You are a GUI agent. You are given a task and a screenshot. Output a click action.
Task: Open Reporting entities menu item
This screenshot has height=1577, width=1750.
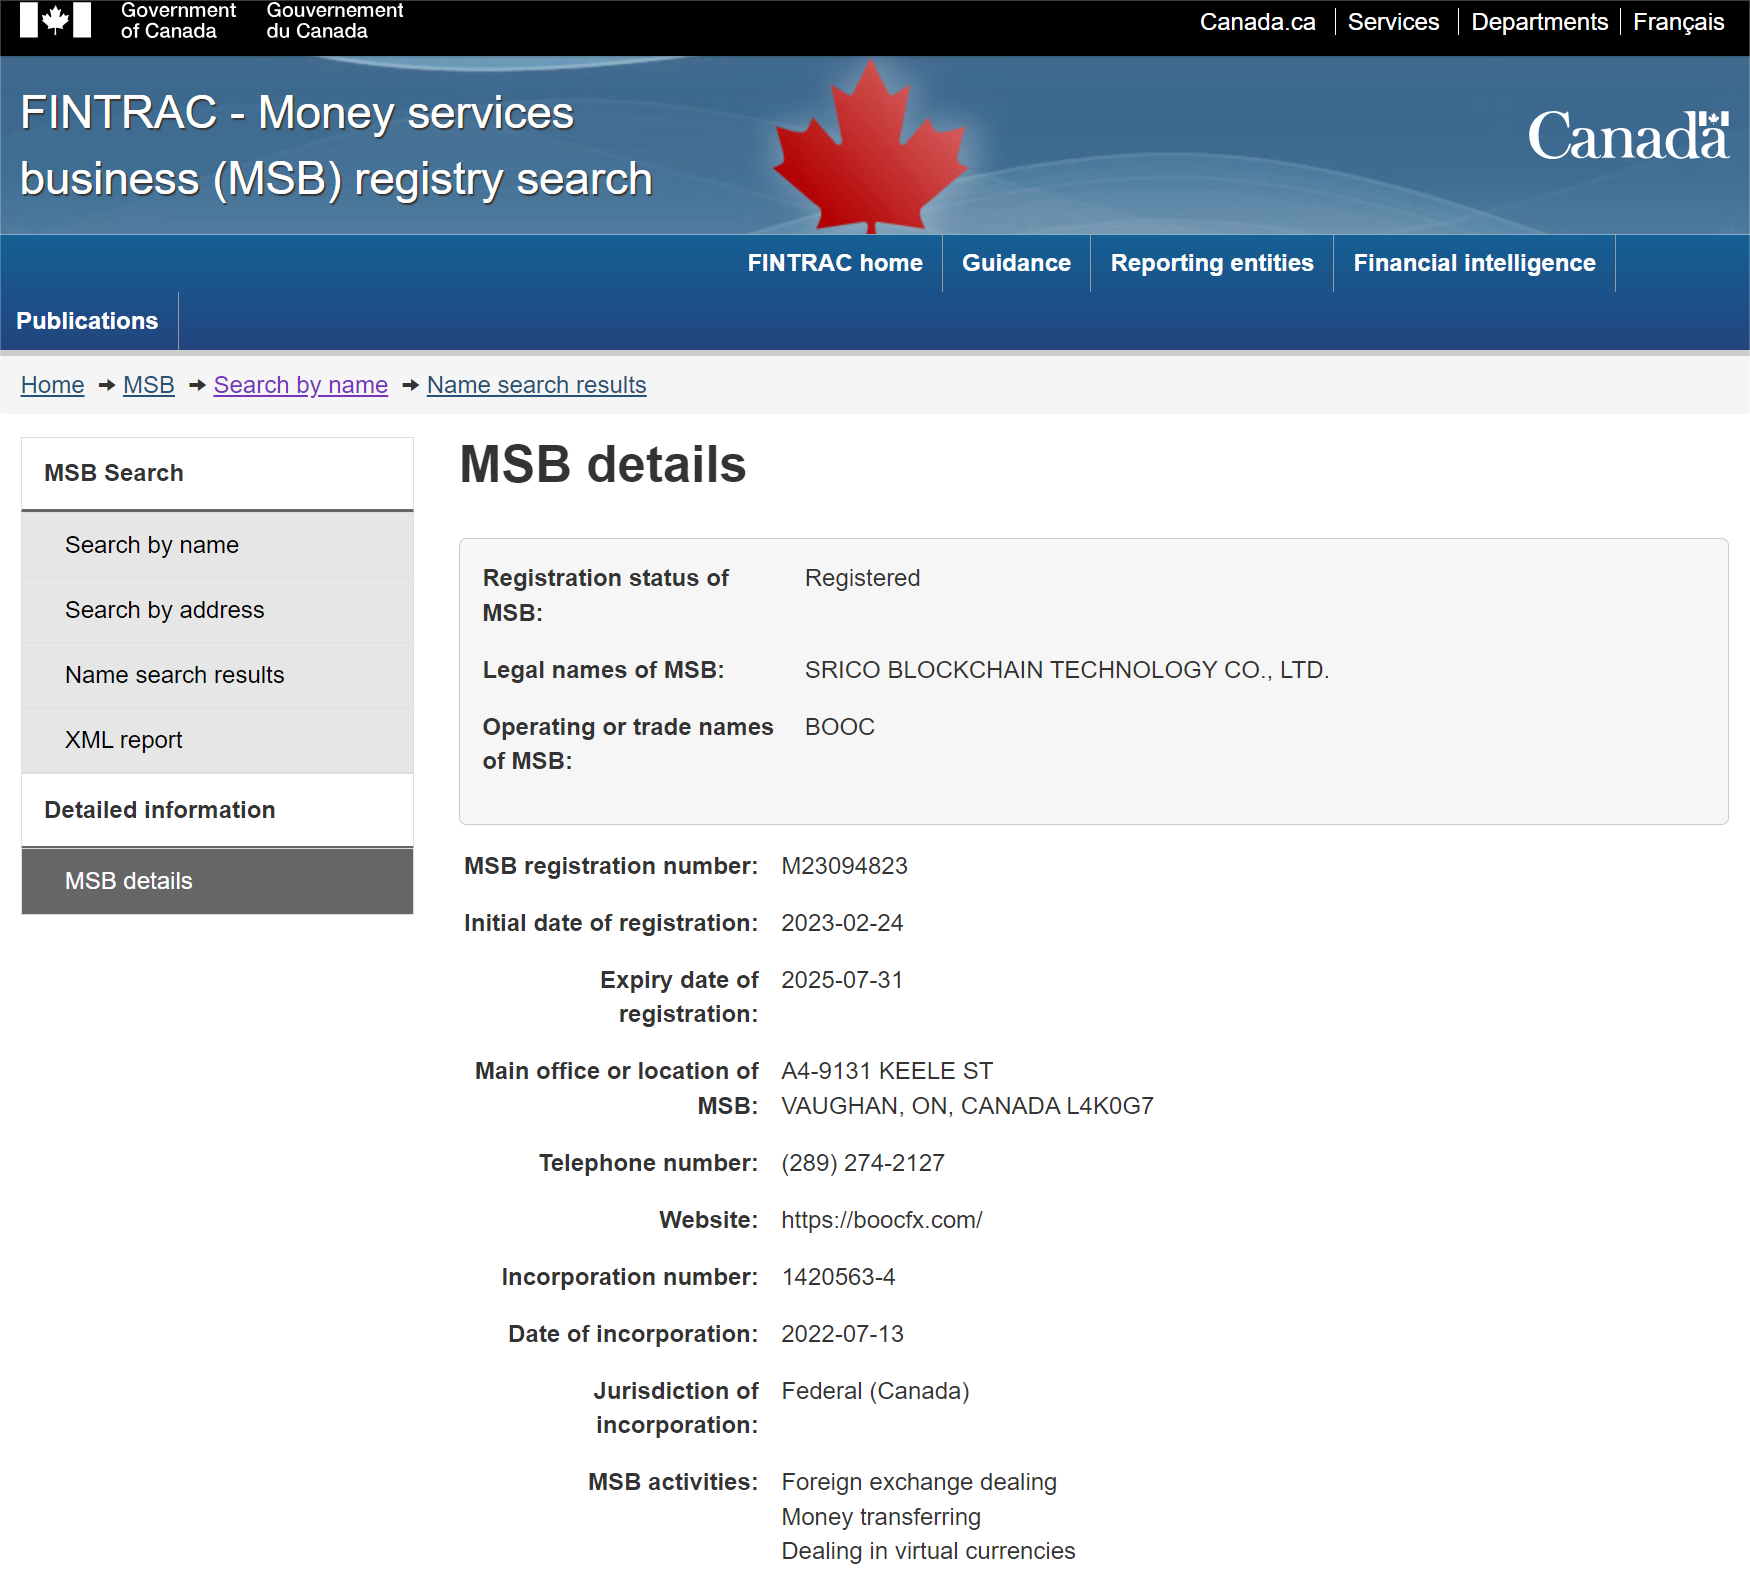pyautogui.click(x=1212, y=263)
